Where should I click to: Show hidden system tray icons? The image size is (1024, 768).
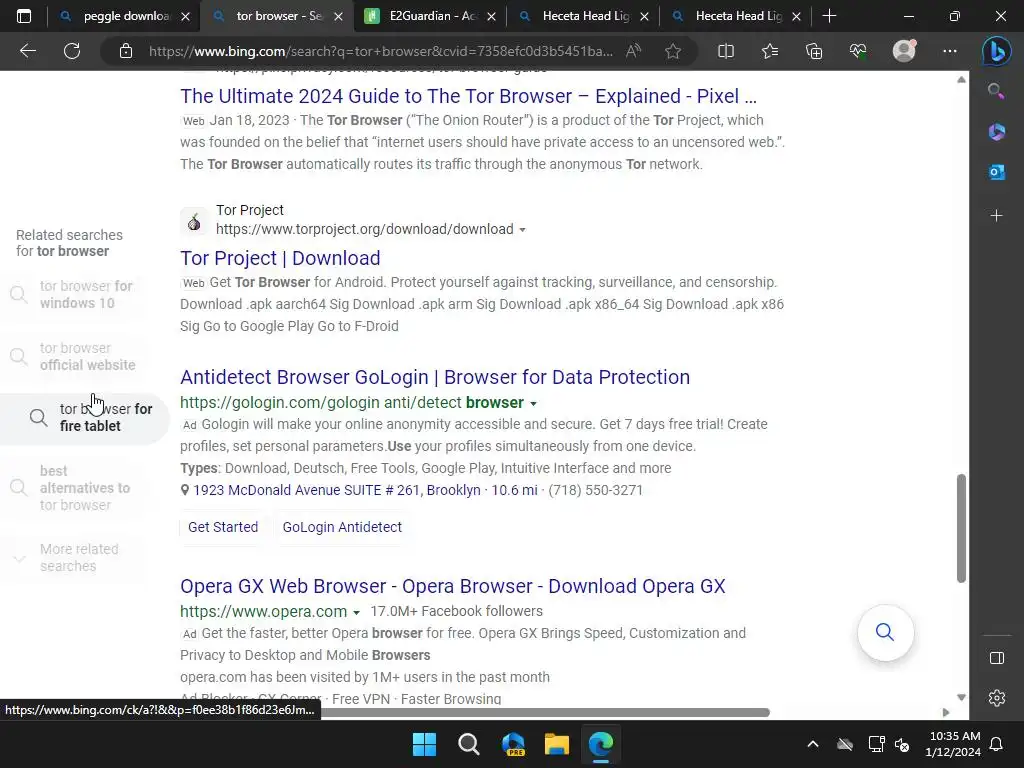(812, 744)
